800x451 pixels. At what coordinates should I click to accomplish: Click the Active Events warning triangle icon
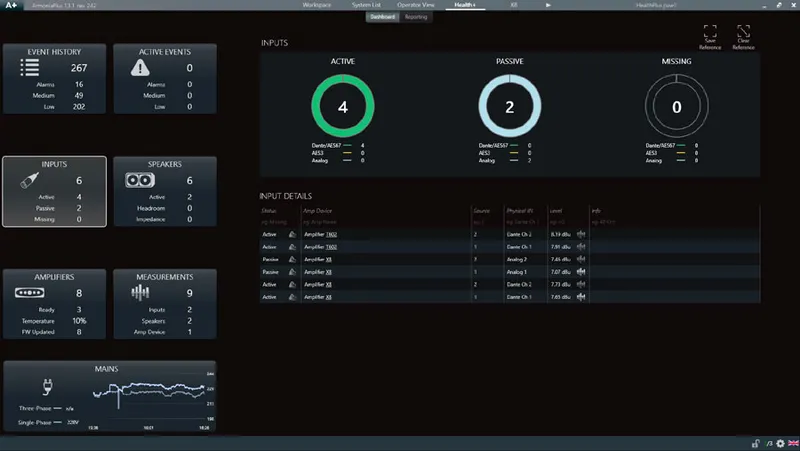140,67
